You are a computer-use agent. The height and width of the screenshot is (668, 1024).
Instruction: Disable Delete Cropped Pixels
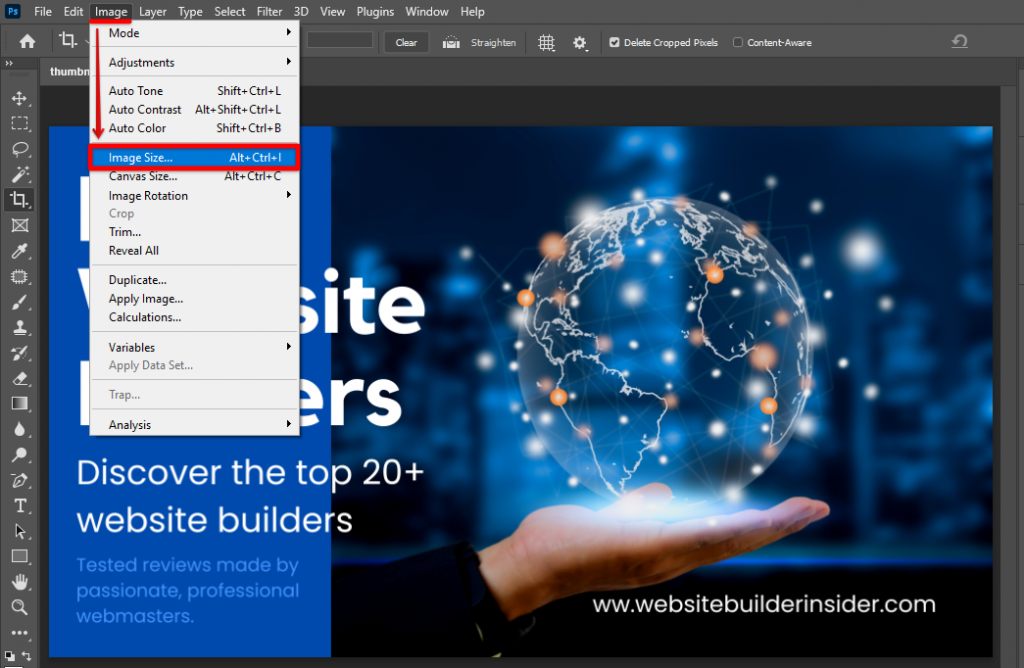point(614,42)
